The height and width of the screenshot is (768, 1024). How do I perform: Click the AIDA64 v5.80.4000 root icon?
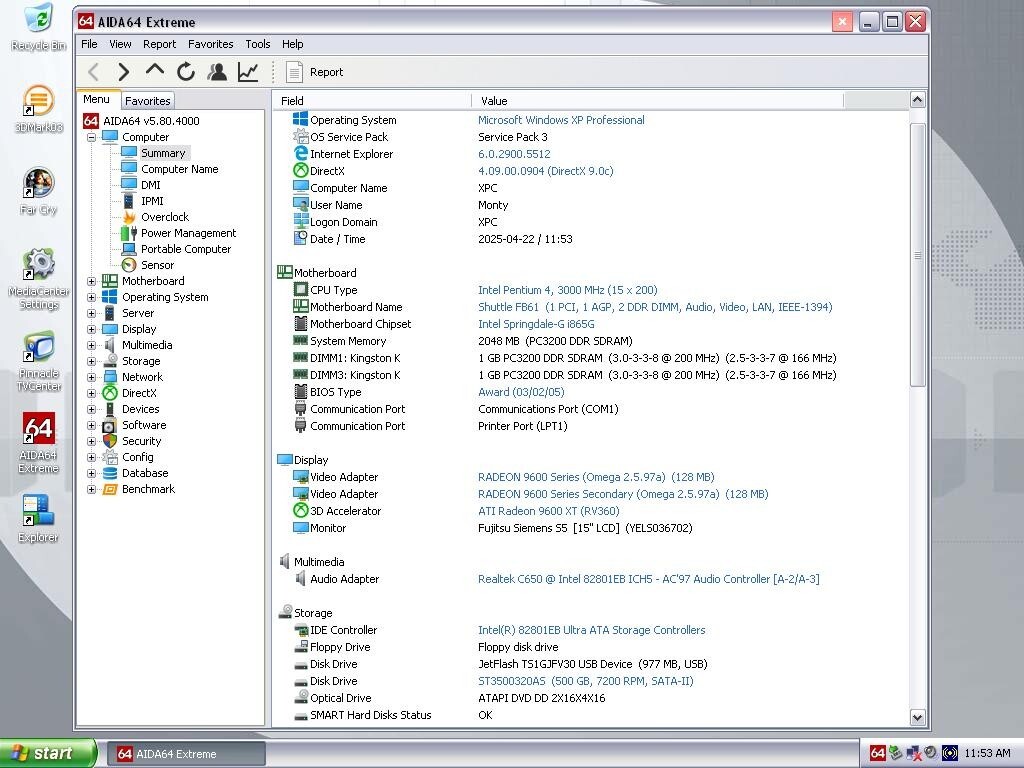91,121
